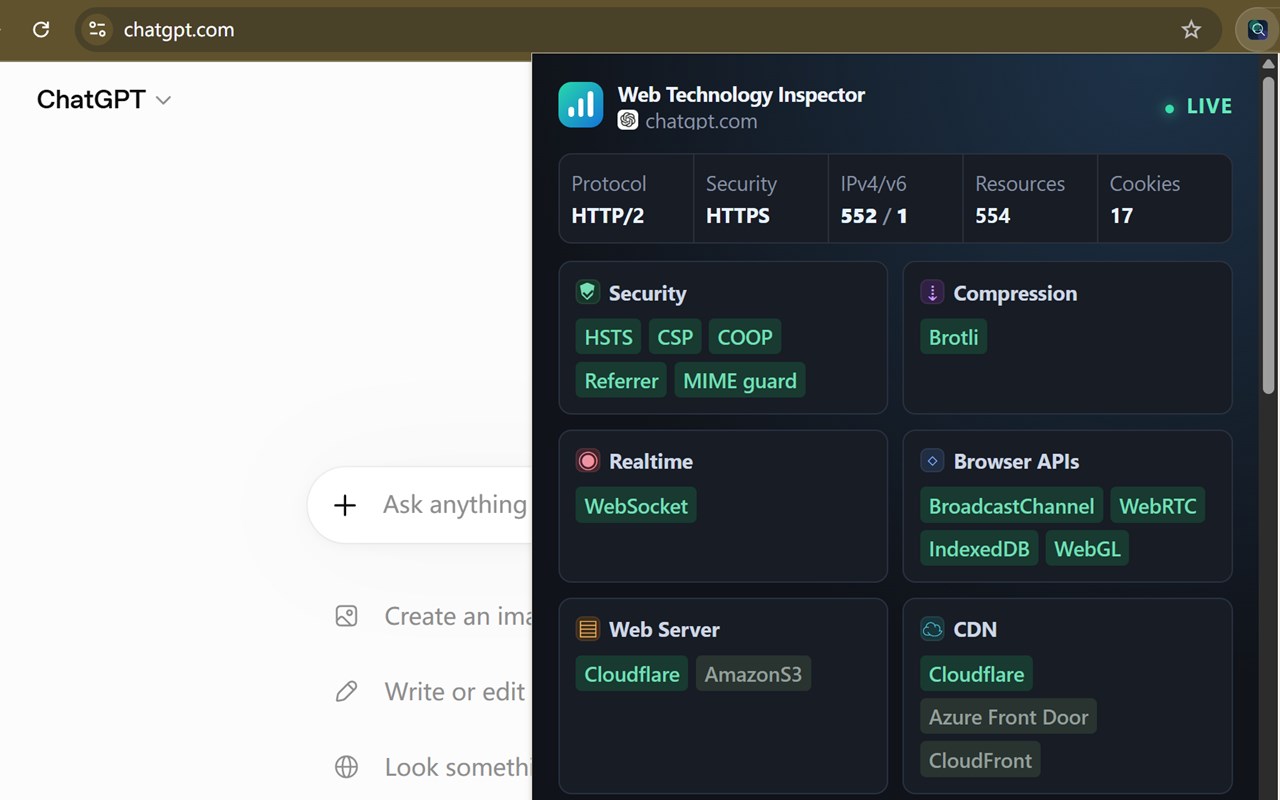This screenshot has width=1280, height=800.
Task: Select the MIME guard tag
Action: coord(740,380)
